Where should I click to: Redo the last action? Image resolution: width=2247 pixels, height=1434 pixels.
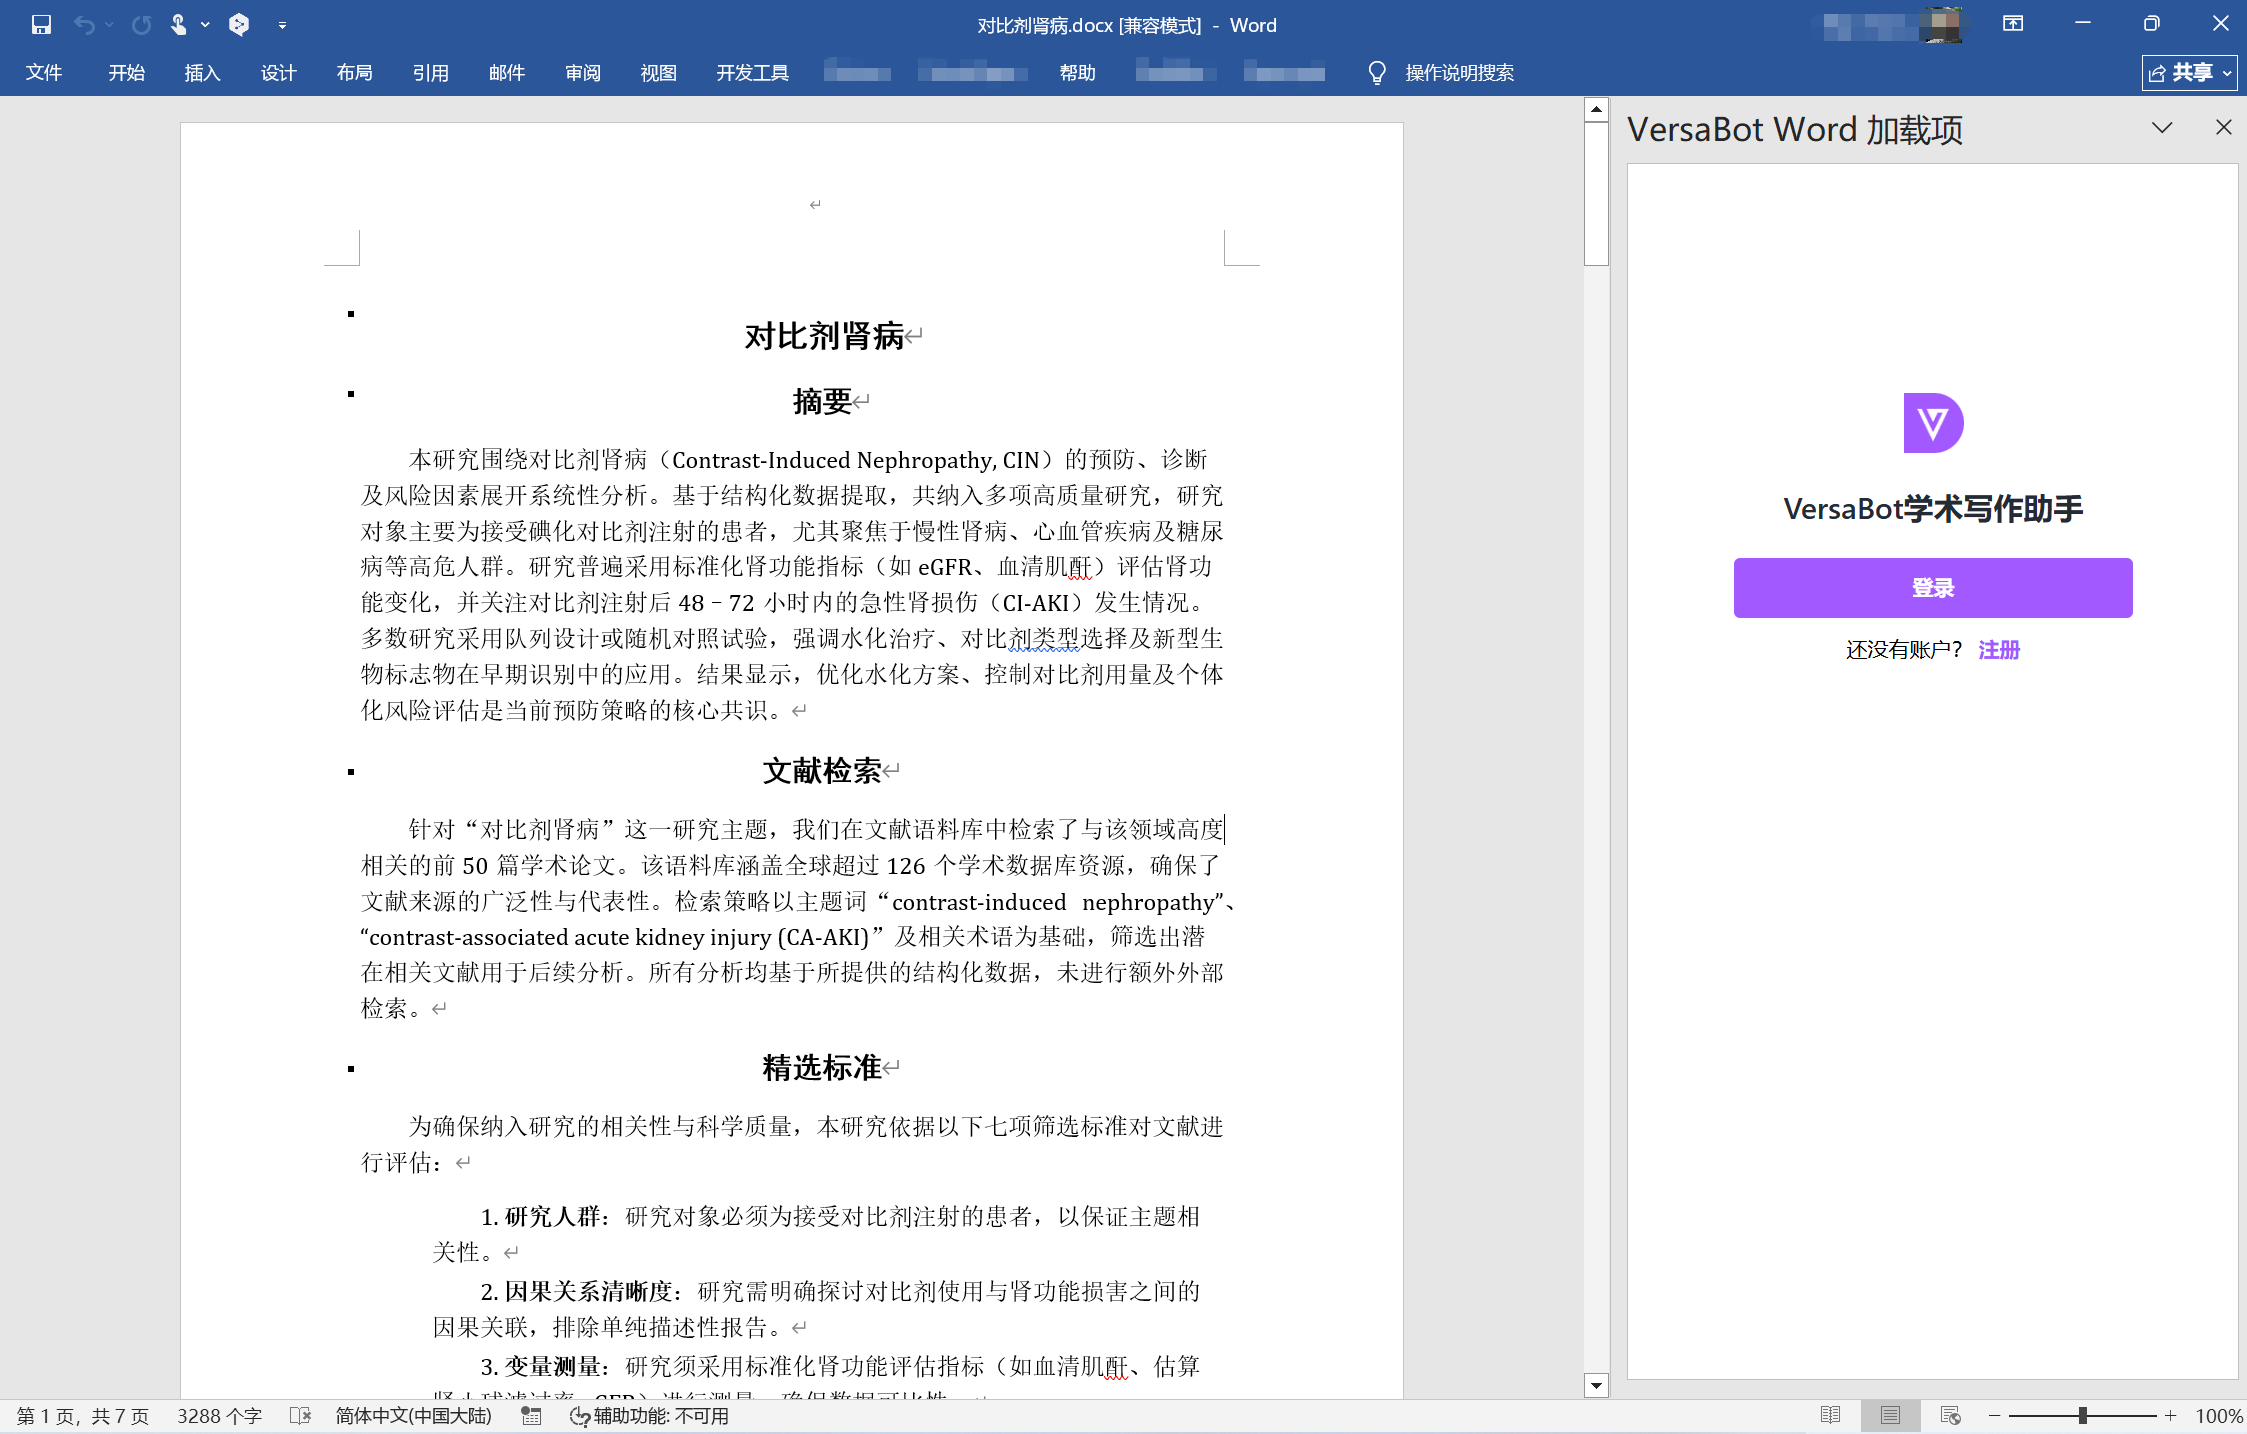142,24
